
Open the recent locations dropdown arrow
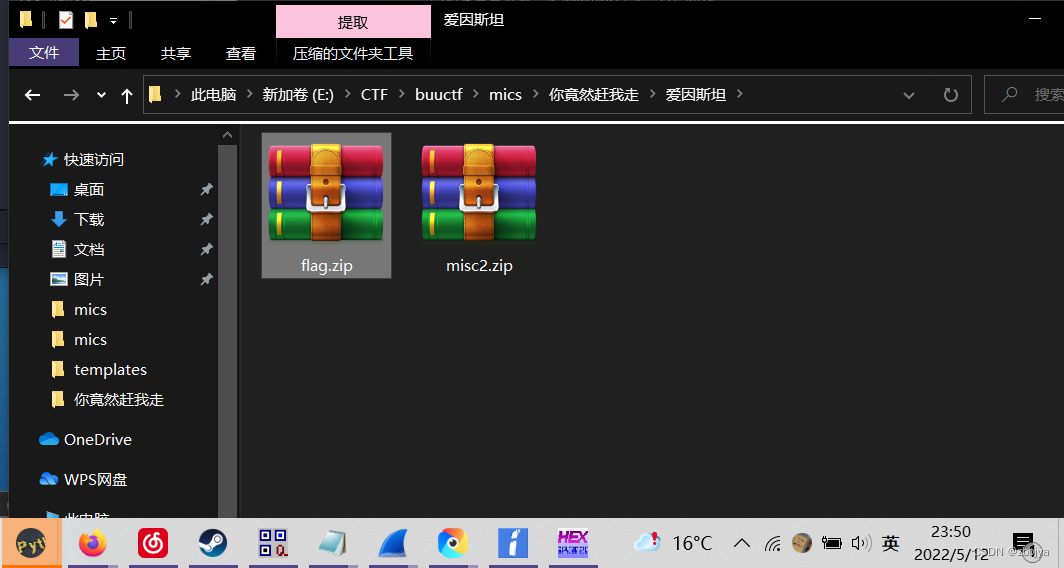tap(101, 95)
